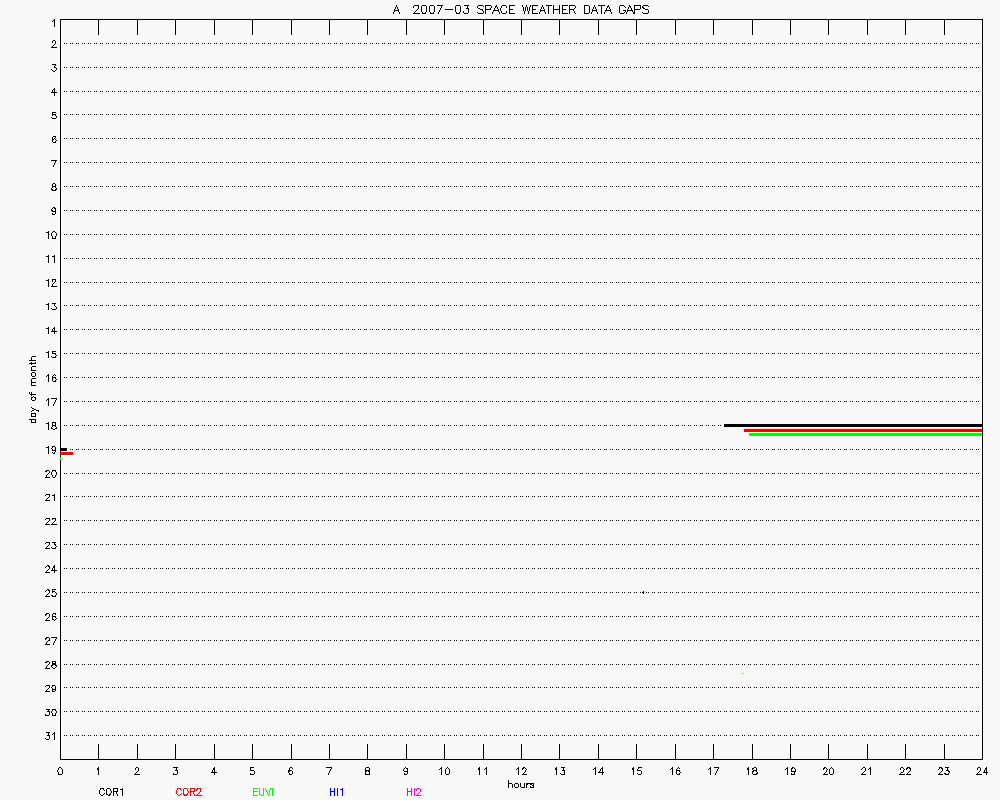1000x800 pixels.
Task: Click the green EUVI gap bar on day 18
Action: click(865, 435)
